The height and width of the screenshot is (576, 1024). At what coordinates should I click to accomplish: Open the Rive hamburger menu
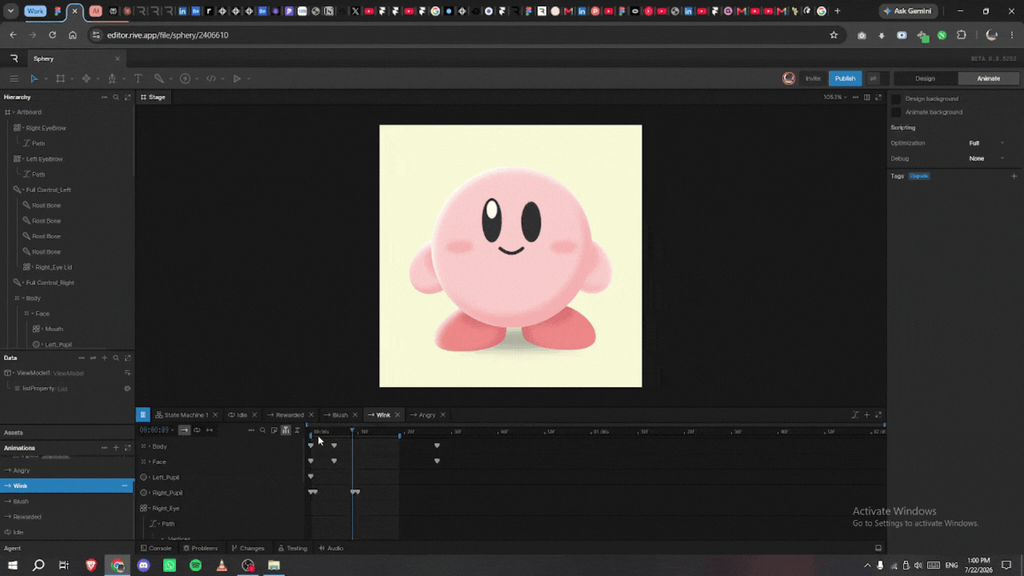[14, 78]
